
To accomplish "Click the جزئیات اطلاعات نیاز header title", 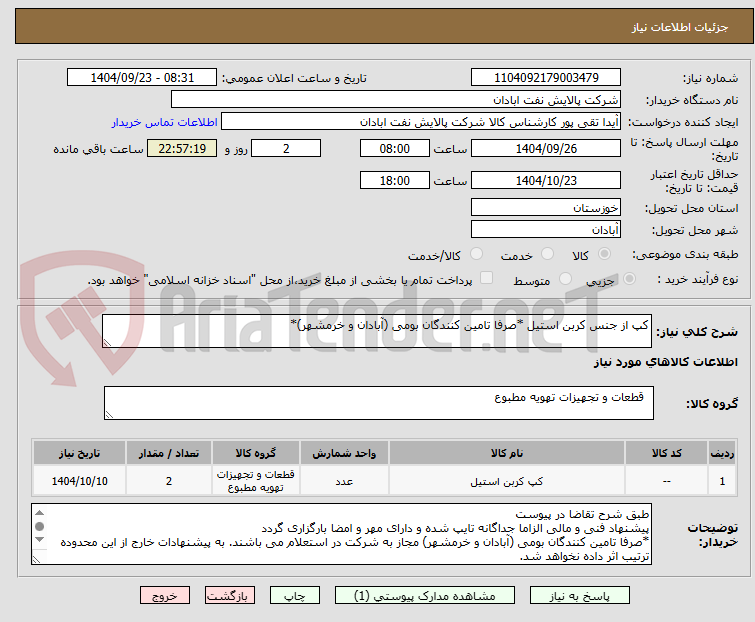I will (680, 27).
